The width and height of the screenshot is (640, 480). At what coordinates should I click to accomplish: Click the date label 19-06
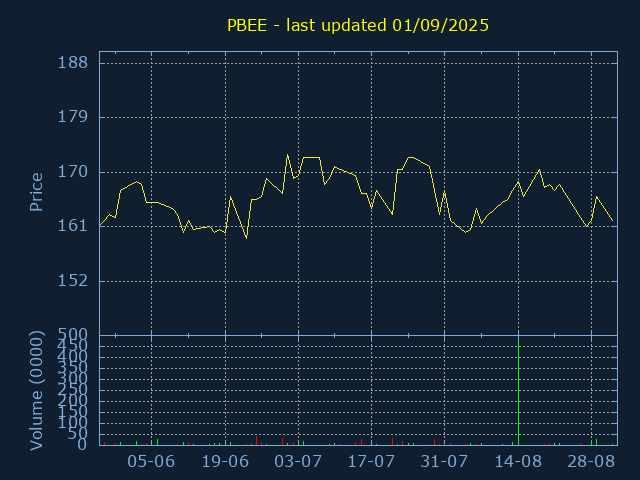225,462
